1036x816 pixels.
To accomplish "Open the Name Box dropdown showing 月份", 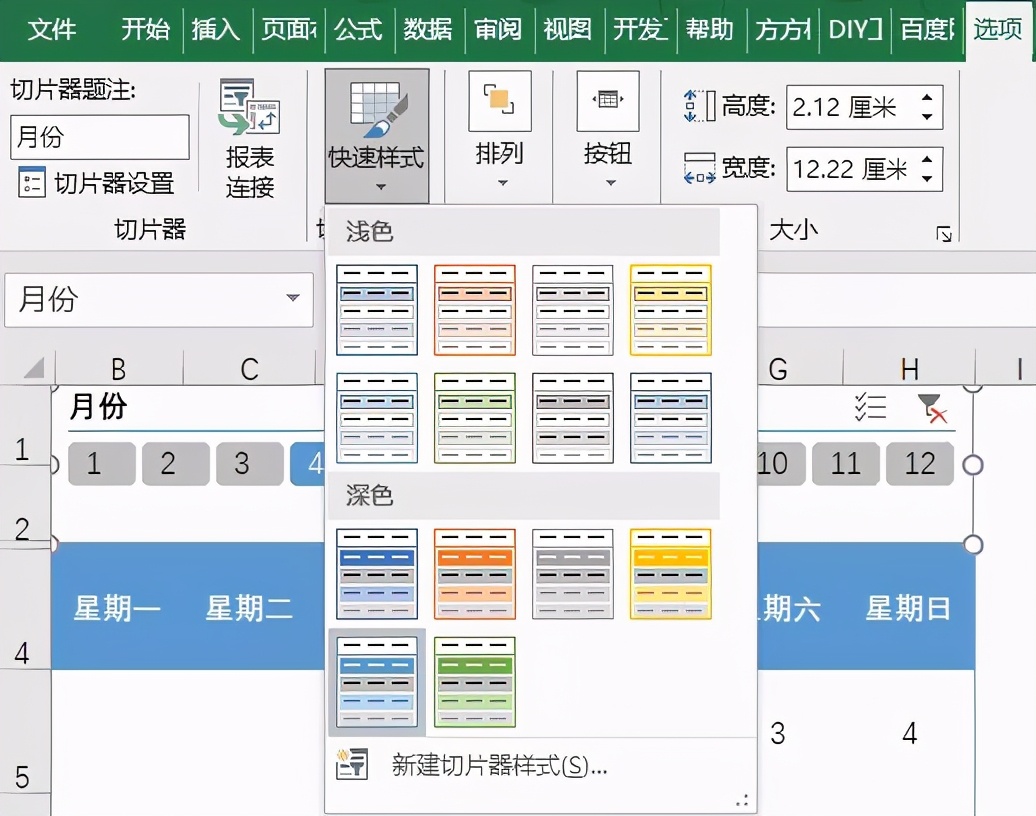I will (x=293, y=299).
